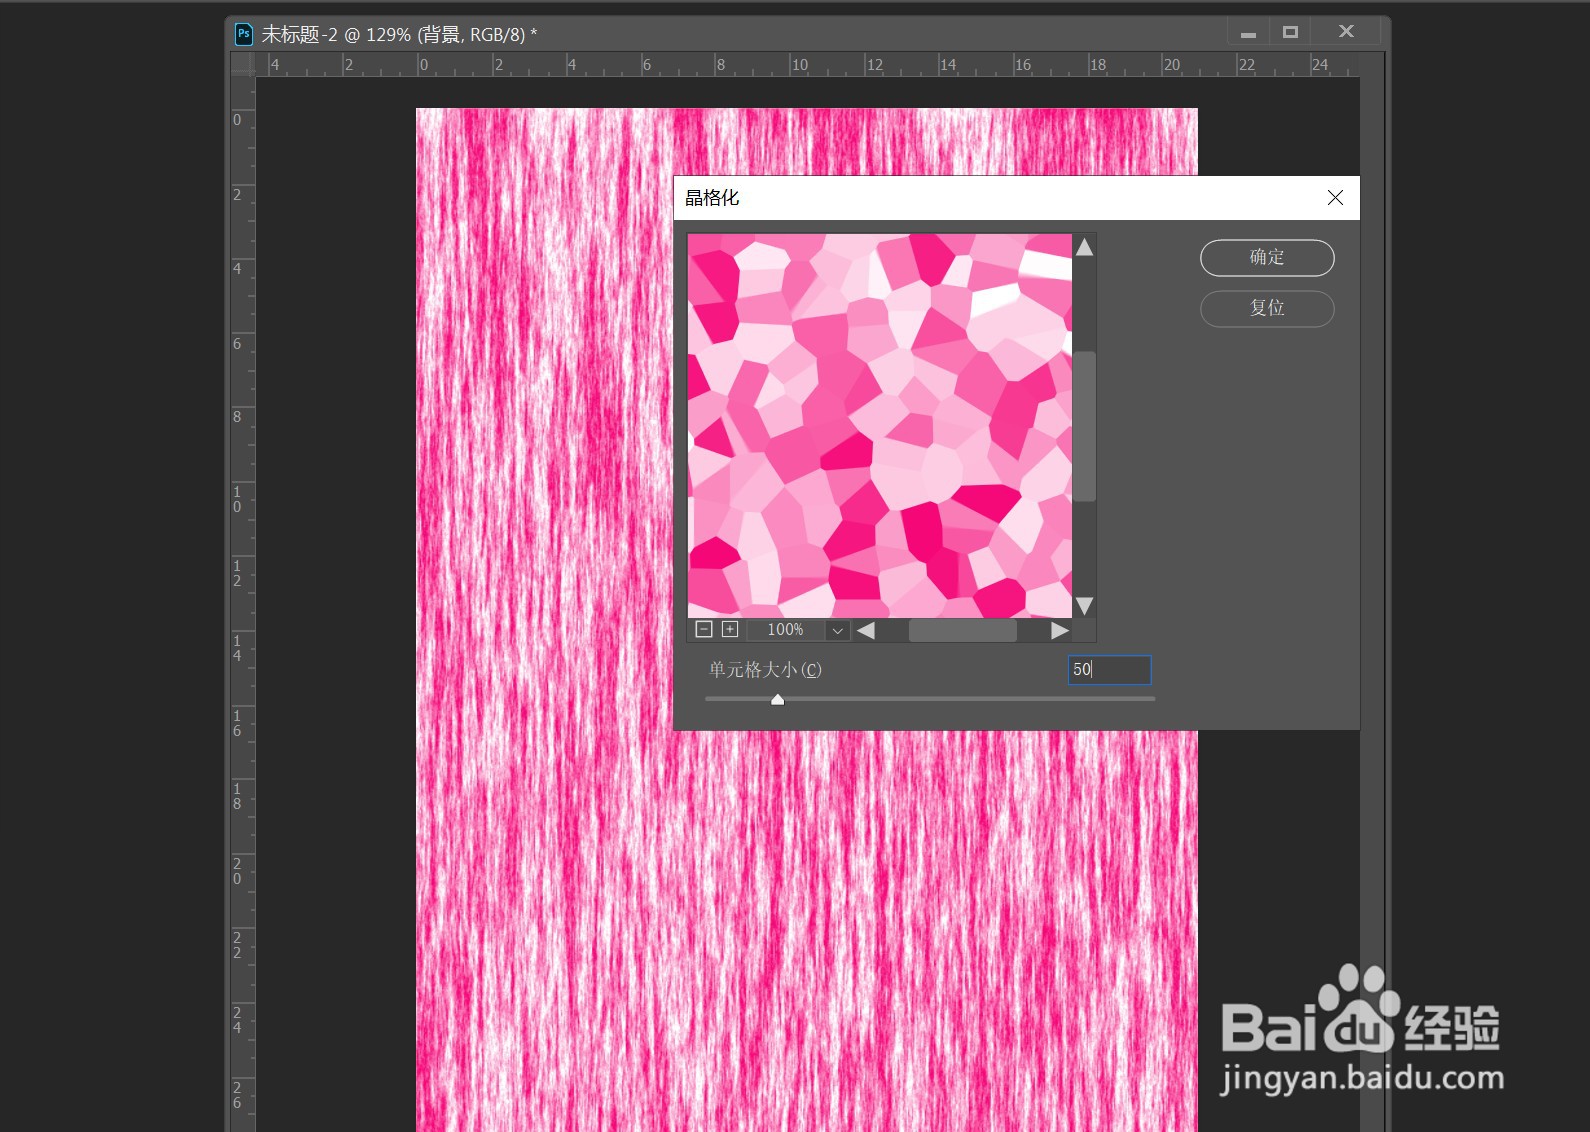This screenshot has height=1132, width=1590.
Task: Click the preview scroll down arrow
Action: pos(1084,606)
